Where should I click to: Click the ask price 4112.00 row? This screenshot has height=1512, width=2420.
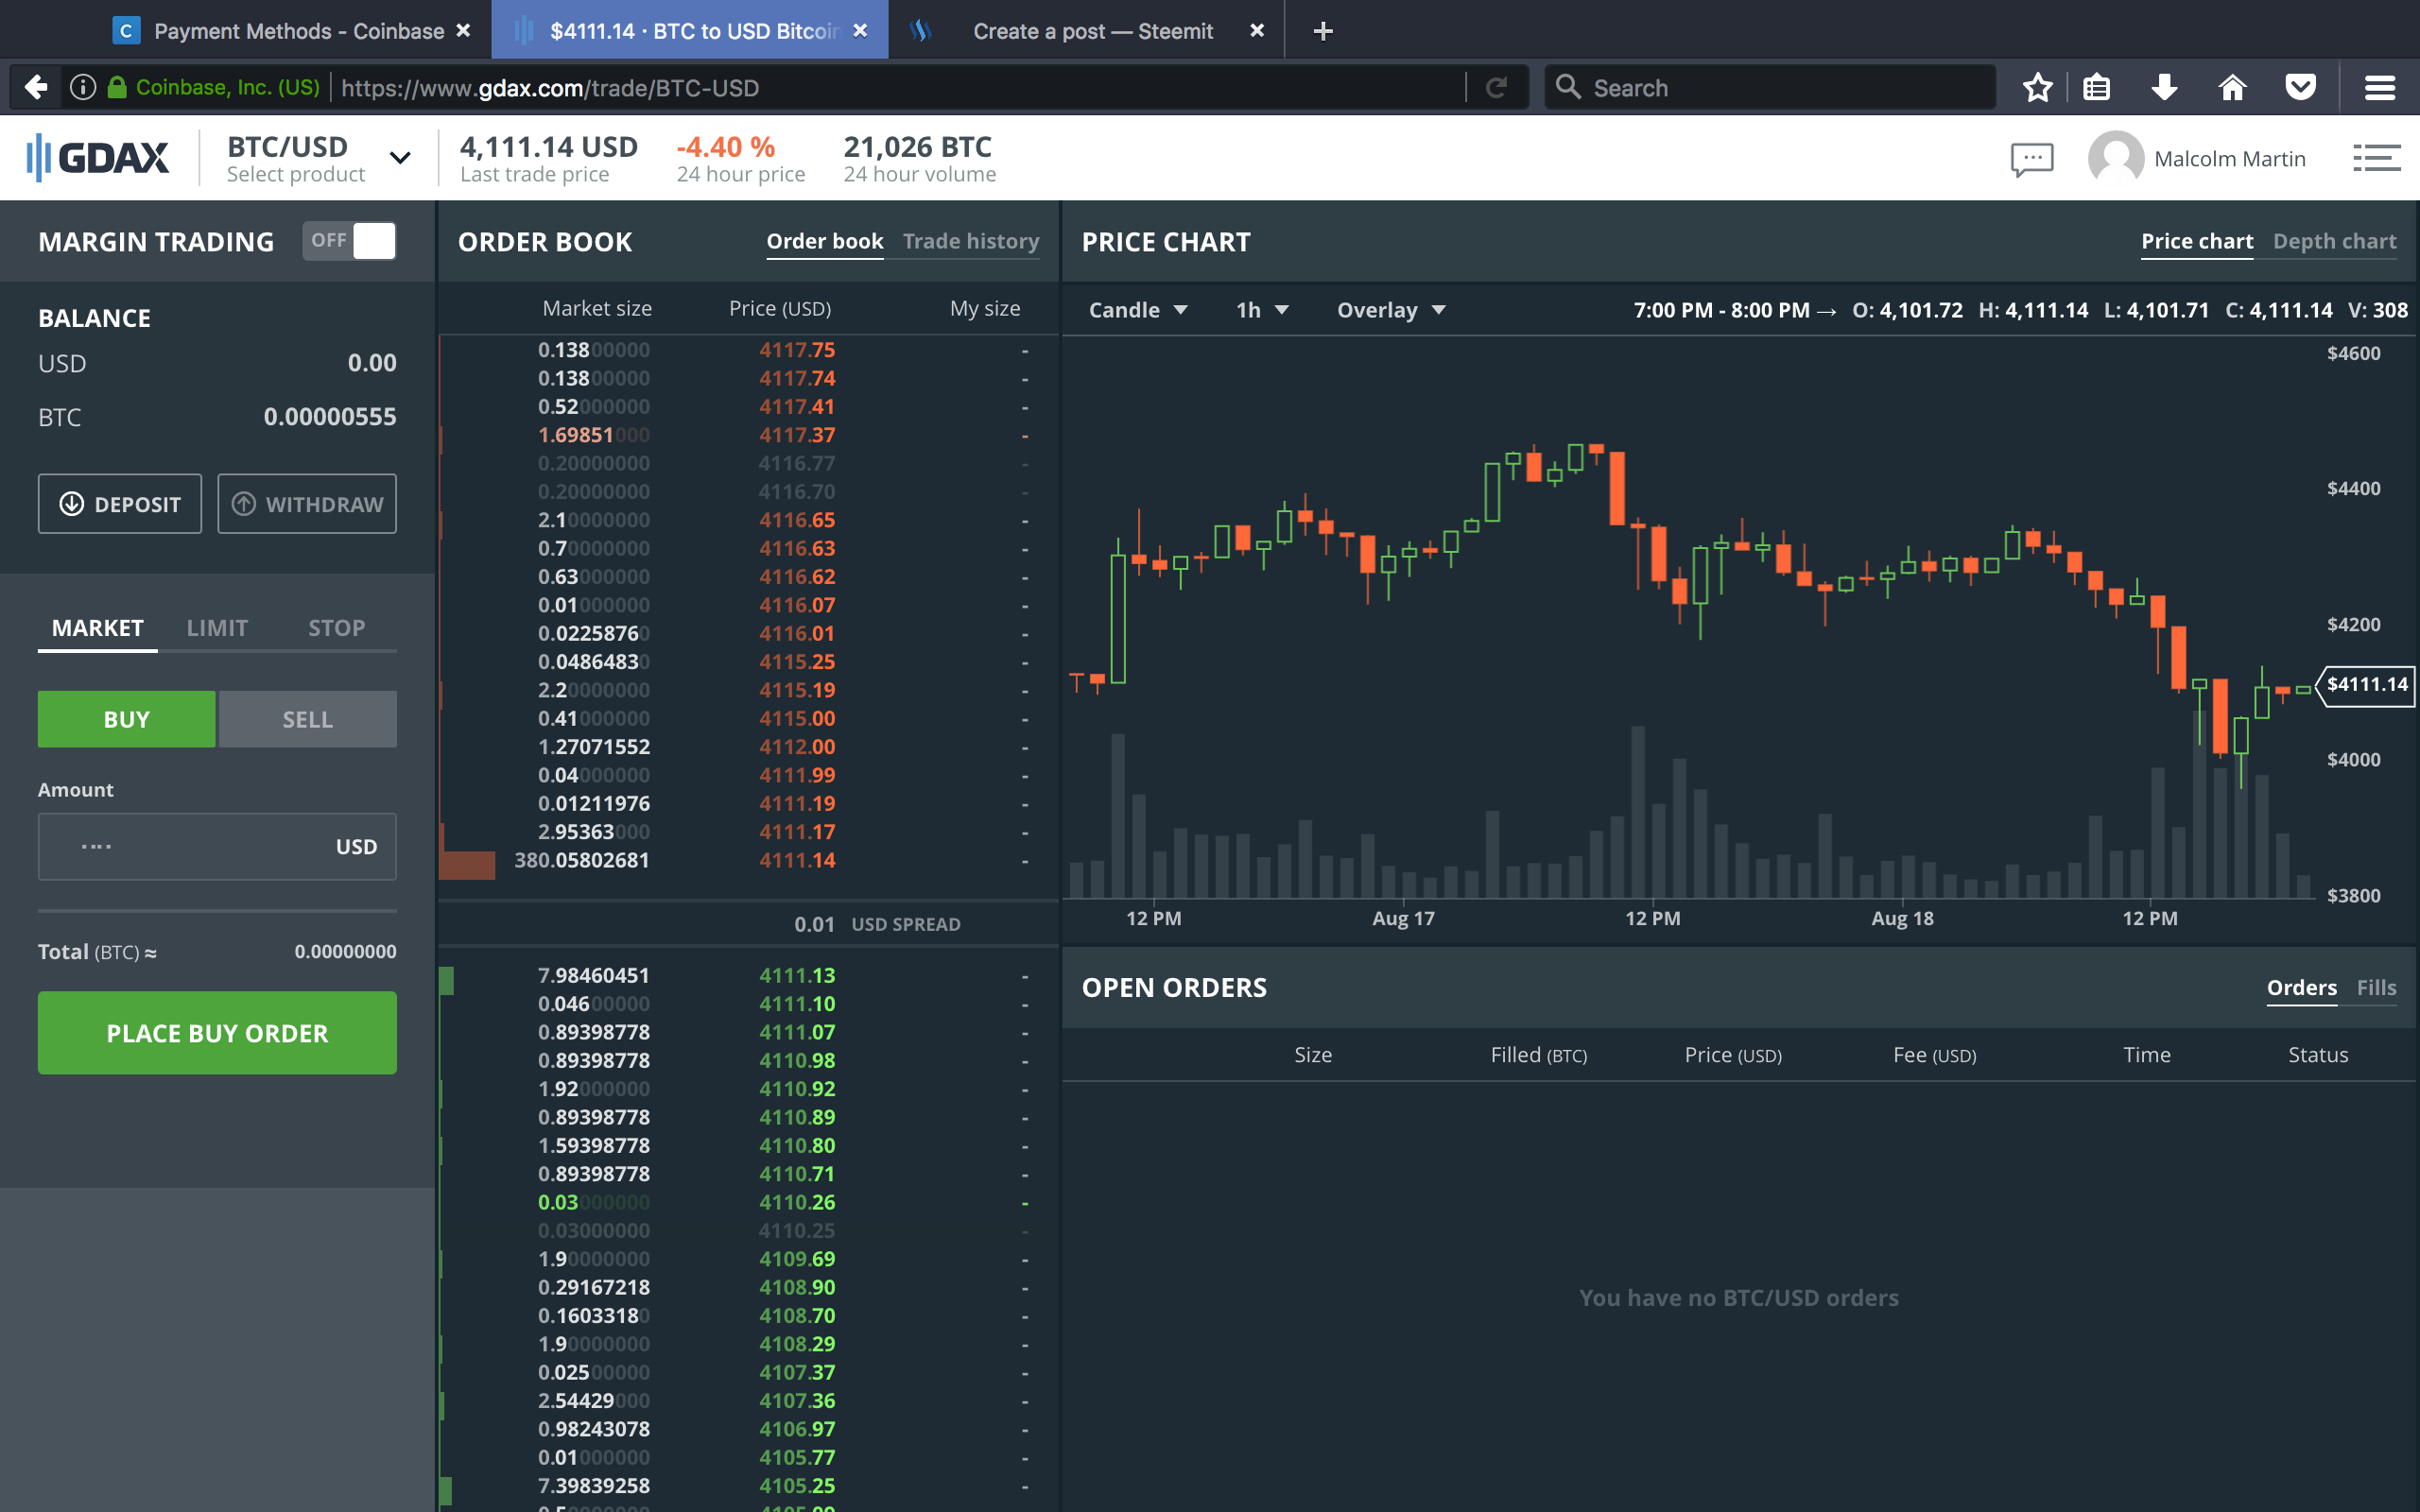pyautogui.click(x=748, y=747)
